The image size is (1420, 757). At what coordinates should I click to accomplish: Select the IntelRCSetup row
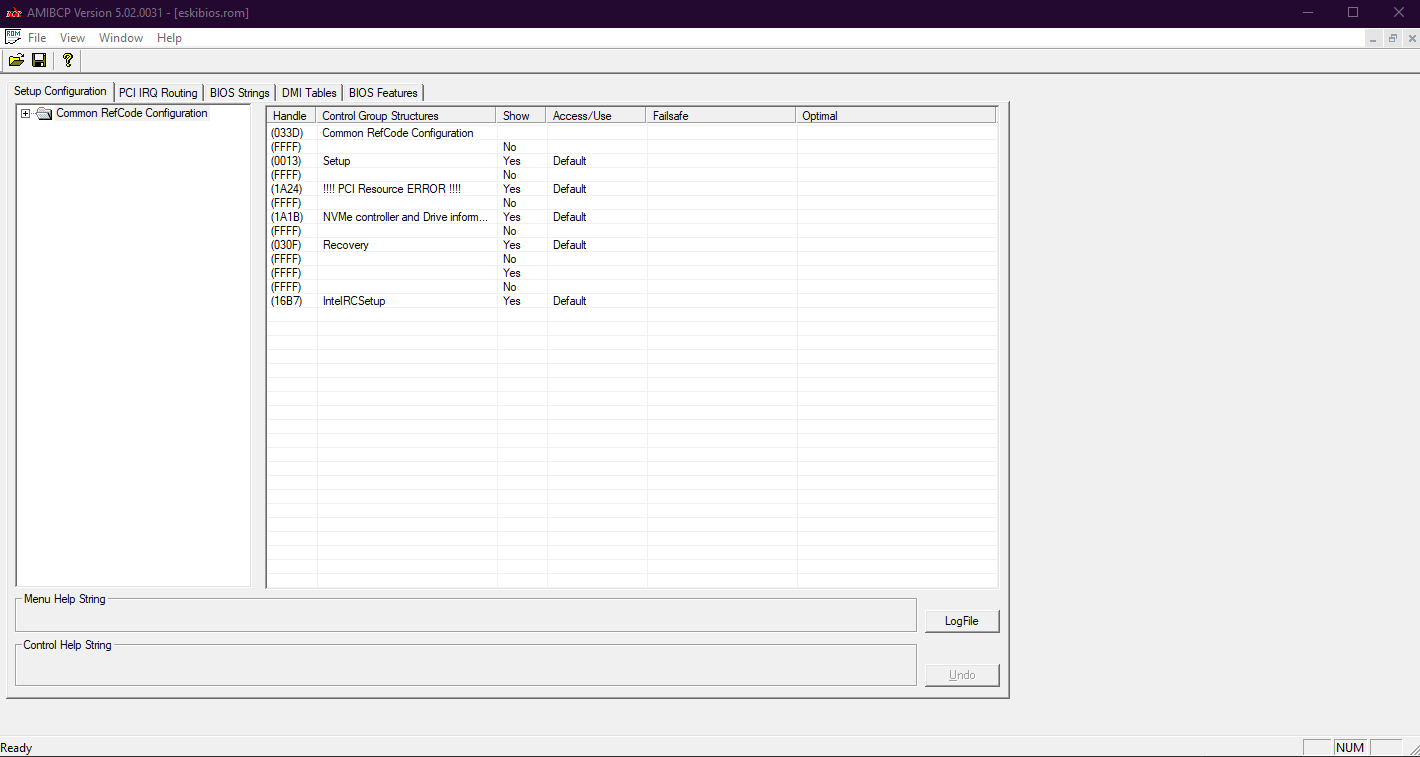(632, 301)
